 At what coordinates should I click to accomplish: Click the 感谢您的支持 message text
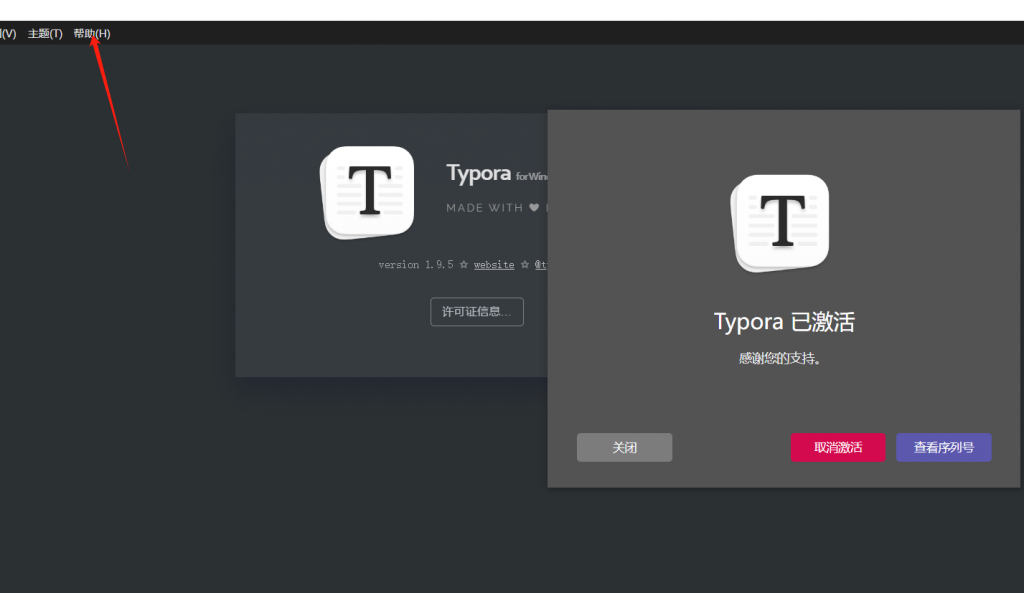pos(779,358)
